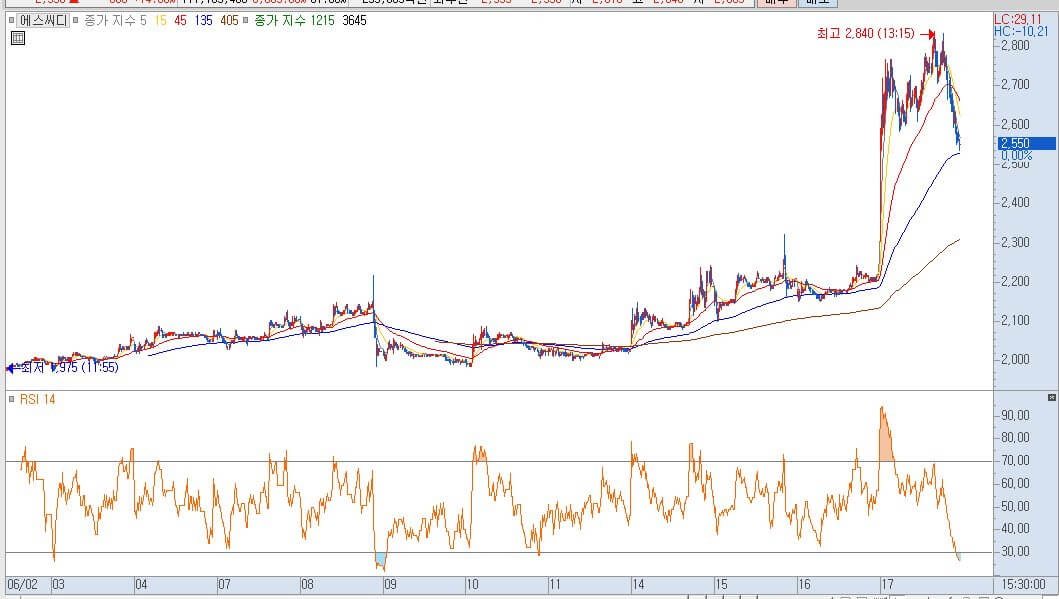This screenshot has width=1059, height=599.
Task: Click the 2,400 price axis label
Action: pyautogui.click(x=1015, y=202)
